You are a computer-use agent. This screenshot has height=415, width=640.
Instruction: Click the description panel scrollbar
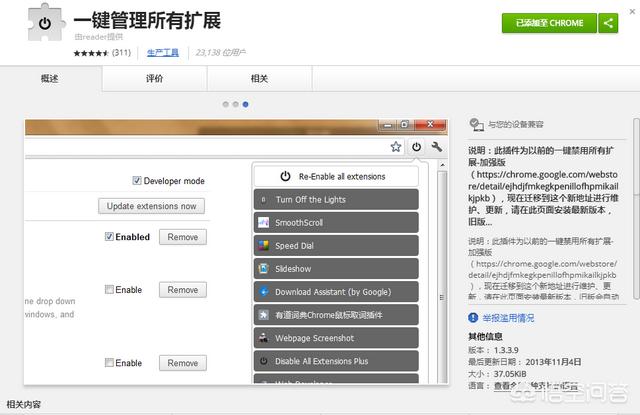(x=636, y=208)
